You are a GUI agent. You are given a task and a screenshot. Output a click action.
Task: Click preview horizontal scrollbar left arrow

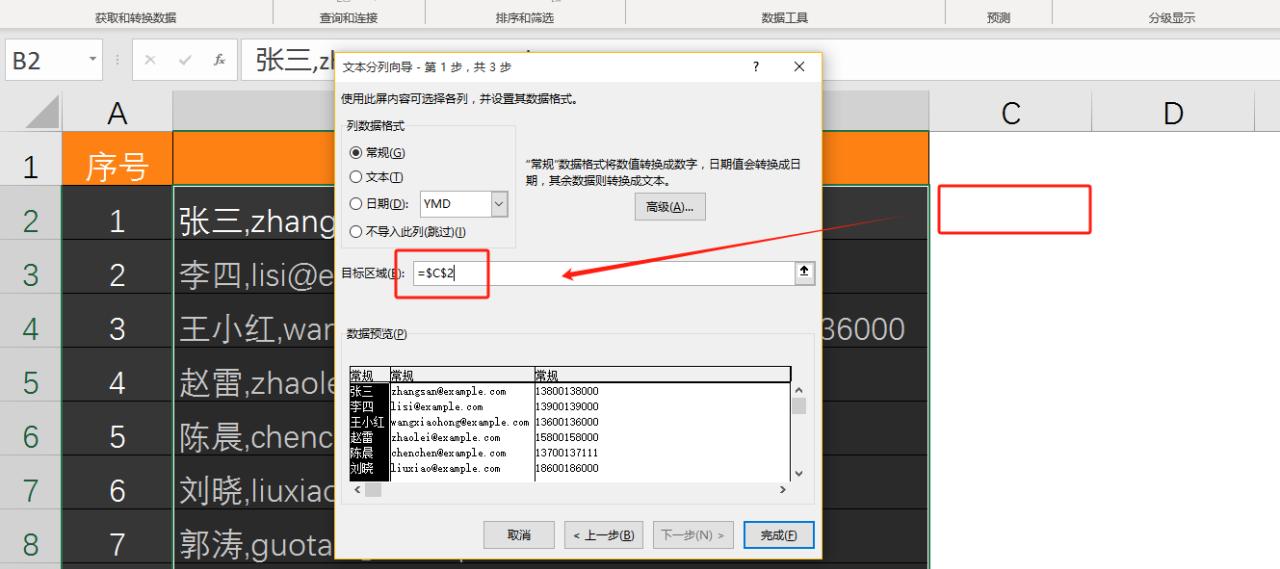(357, 490)
